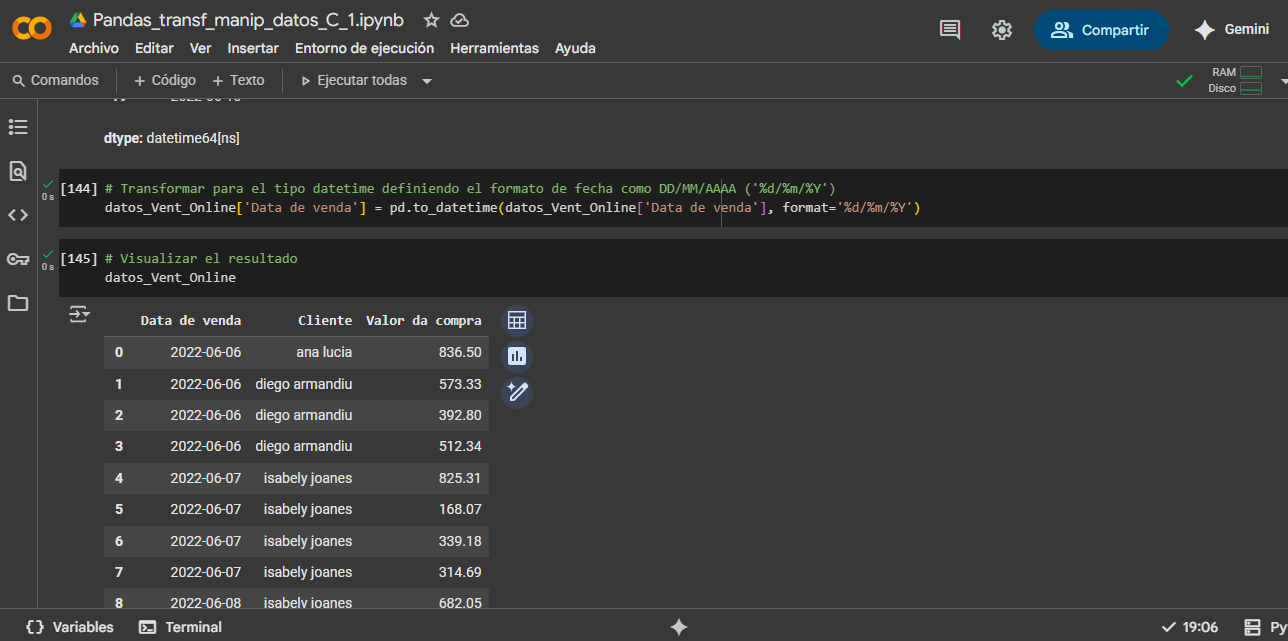Generate code with dataframe magic-wand icon
Screen dimensions: 1288x641
tap(517, 392)
